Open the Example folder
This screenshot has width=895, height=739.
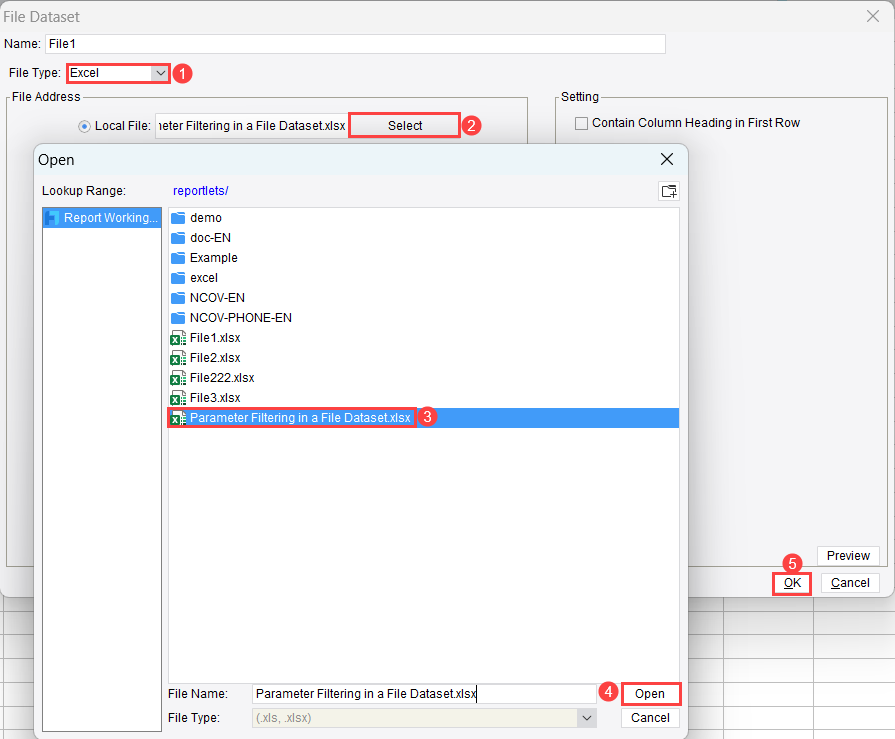point(424,257)
